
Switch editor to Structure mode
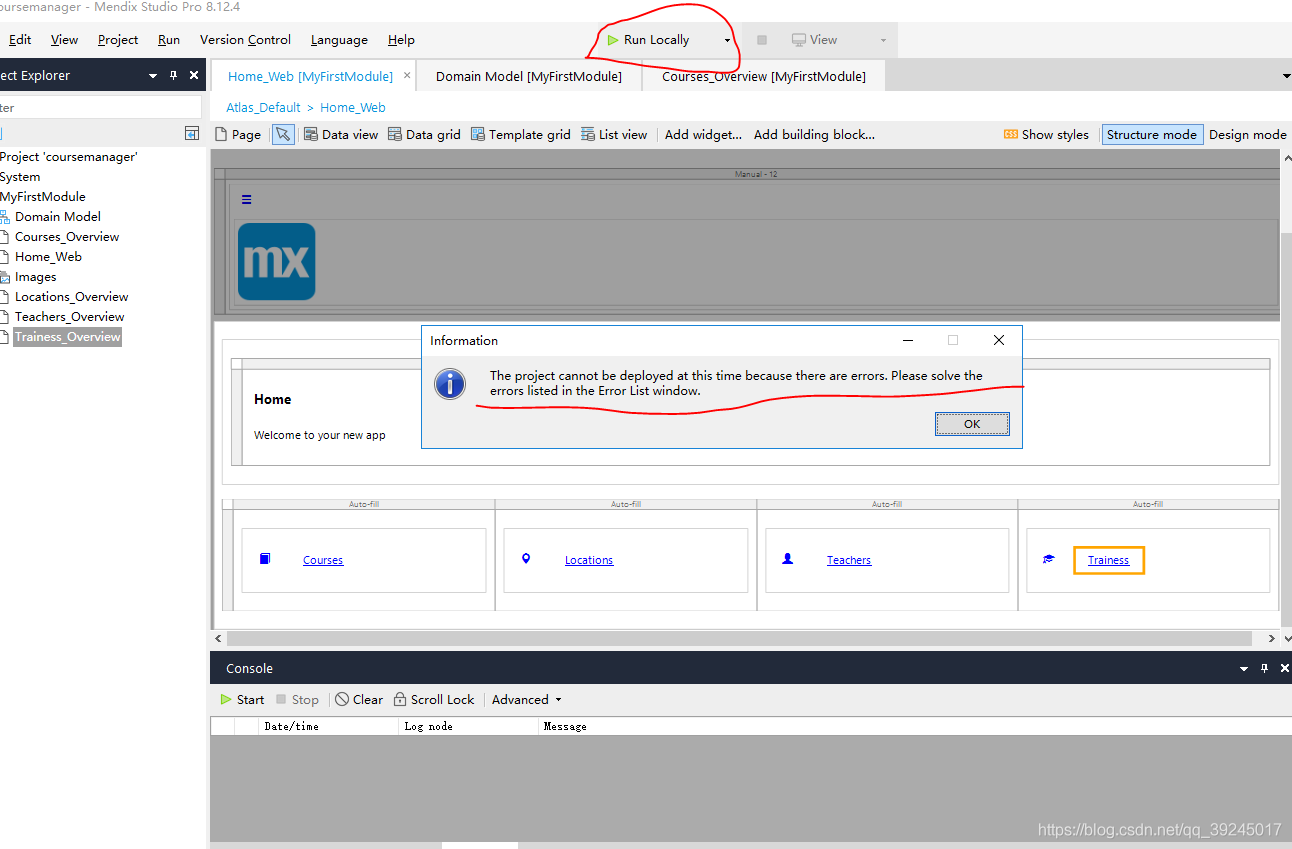[x=1151, y=135]
